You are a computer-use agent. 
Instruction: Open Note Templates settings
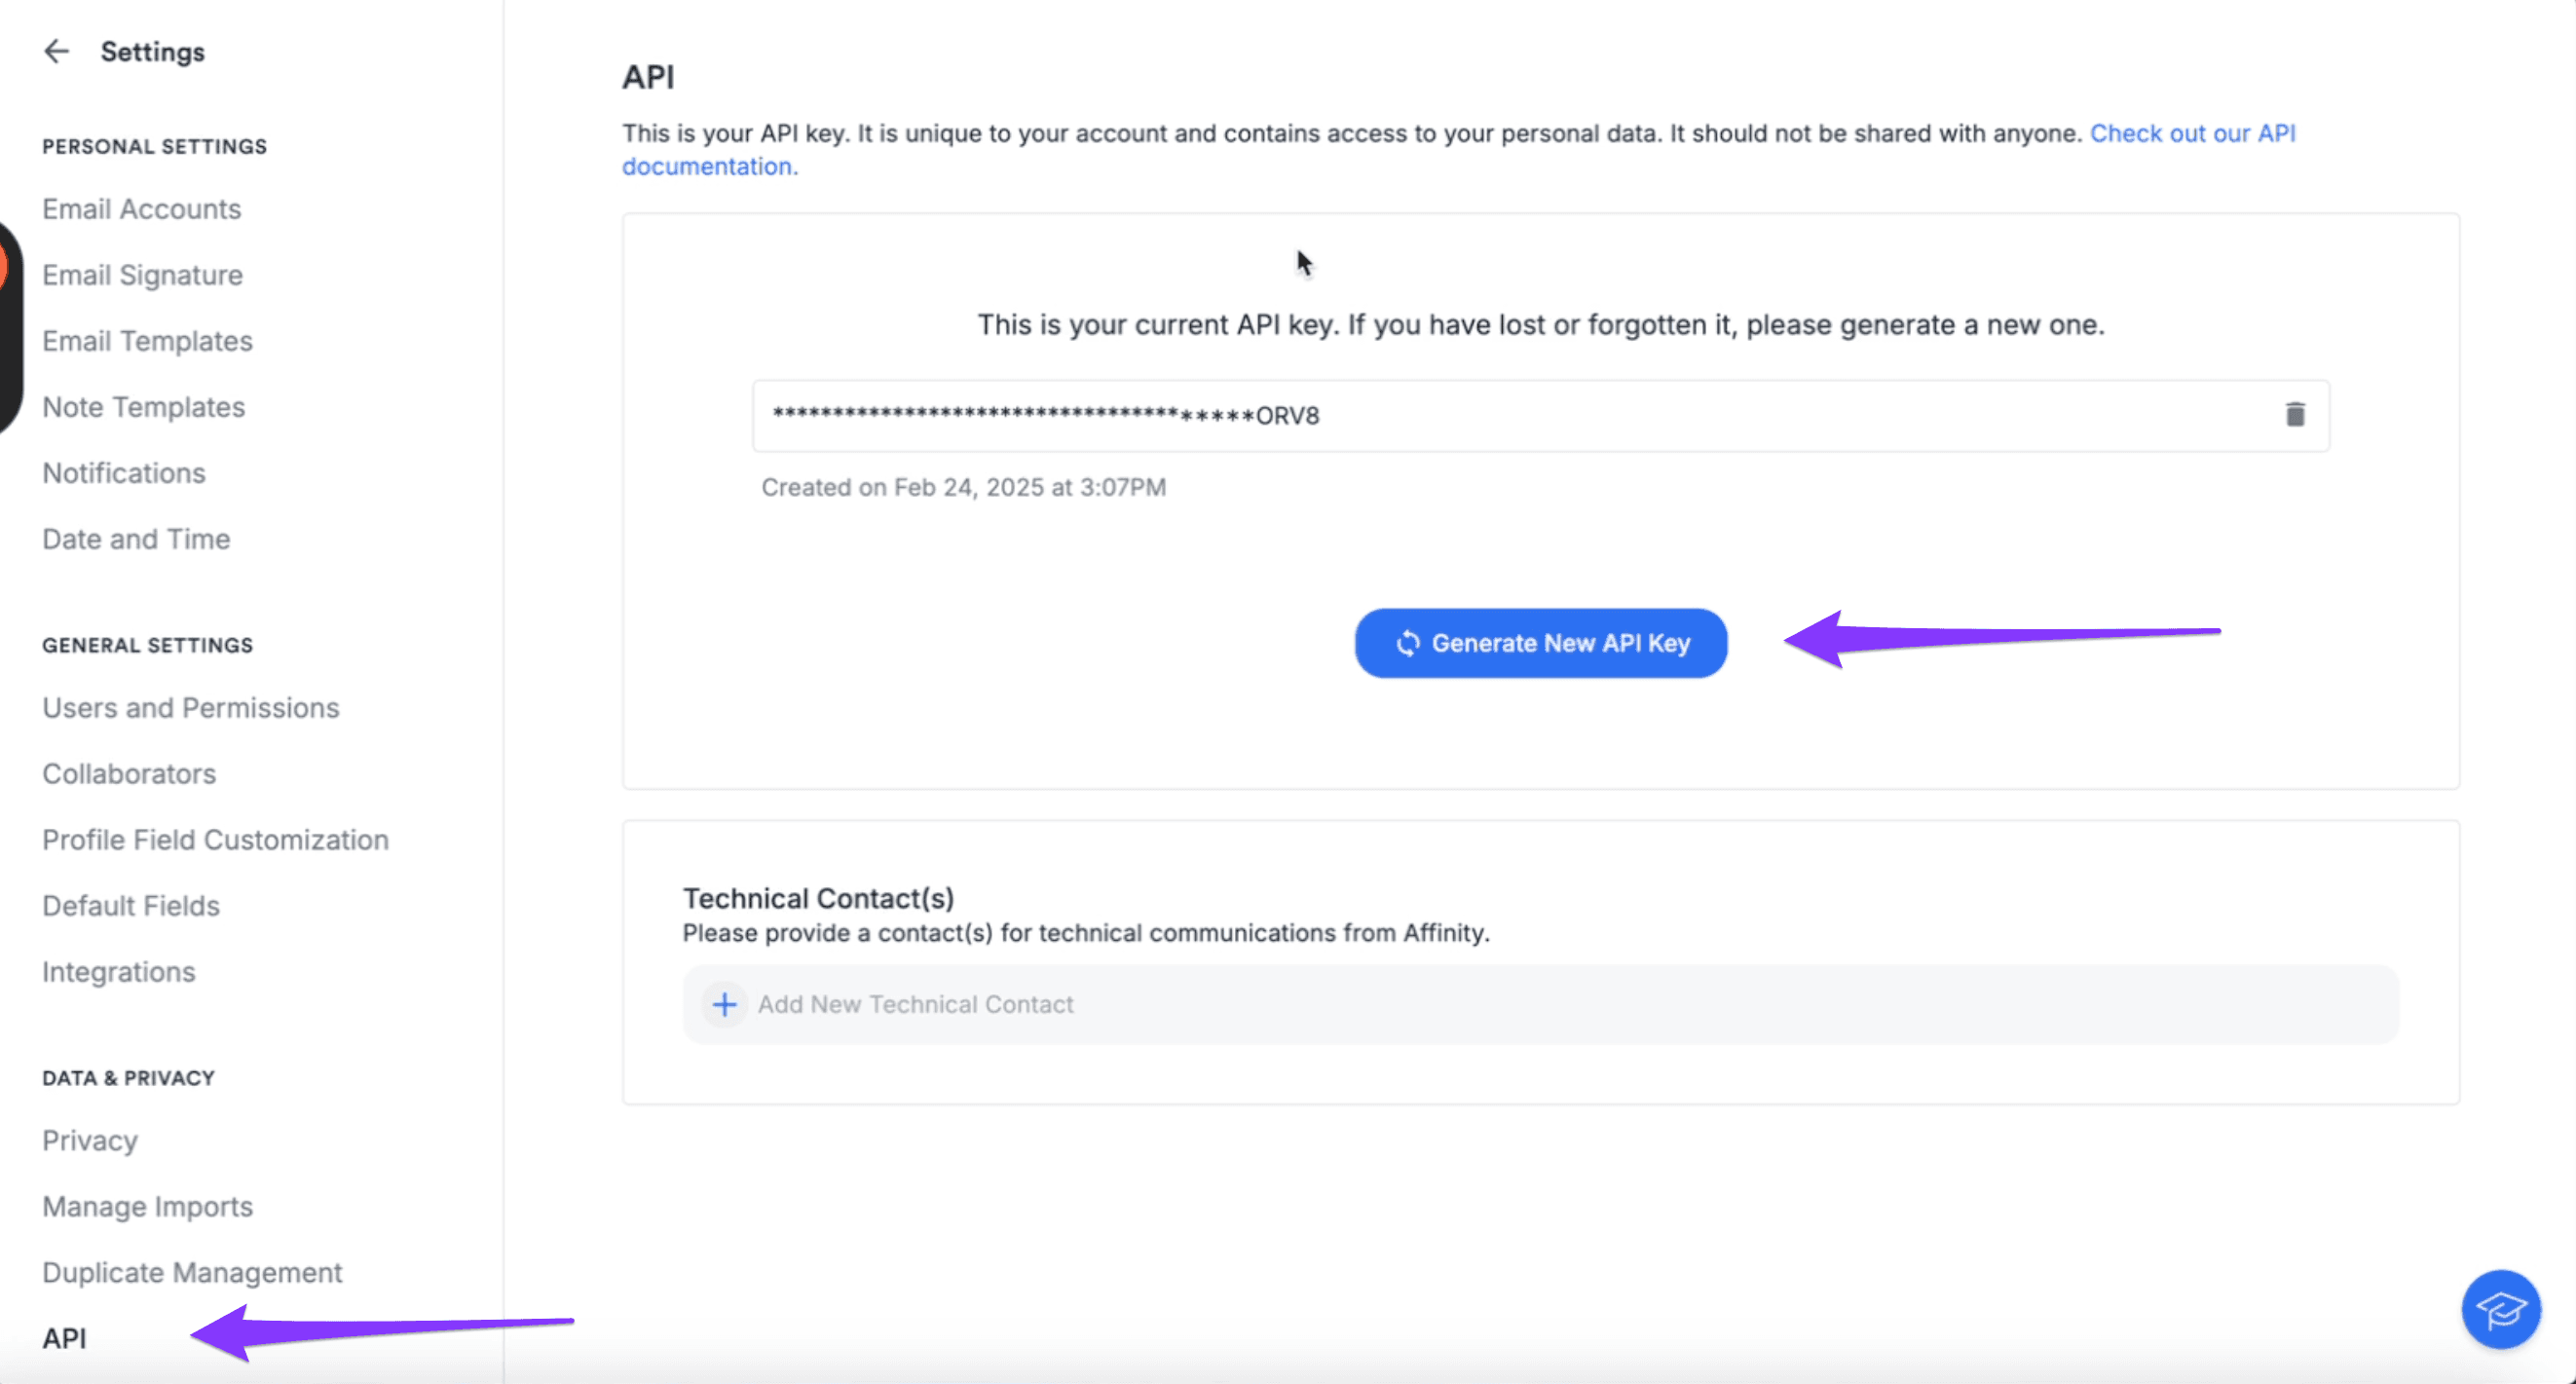(143, 407)
